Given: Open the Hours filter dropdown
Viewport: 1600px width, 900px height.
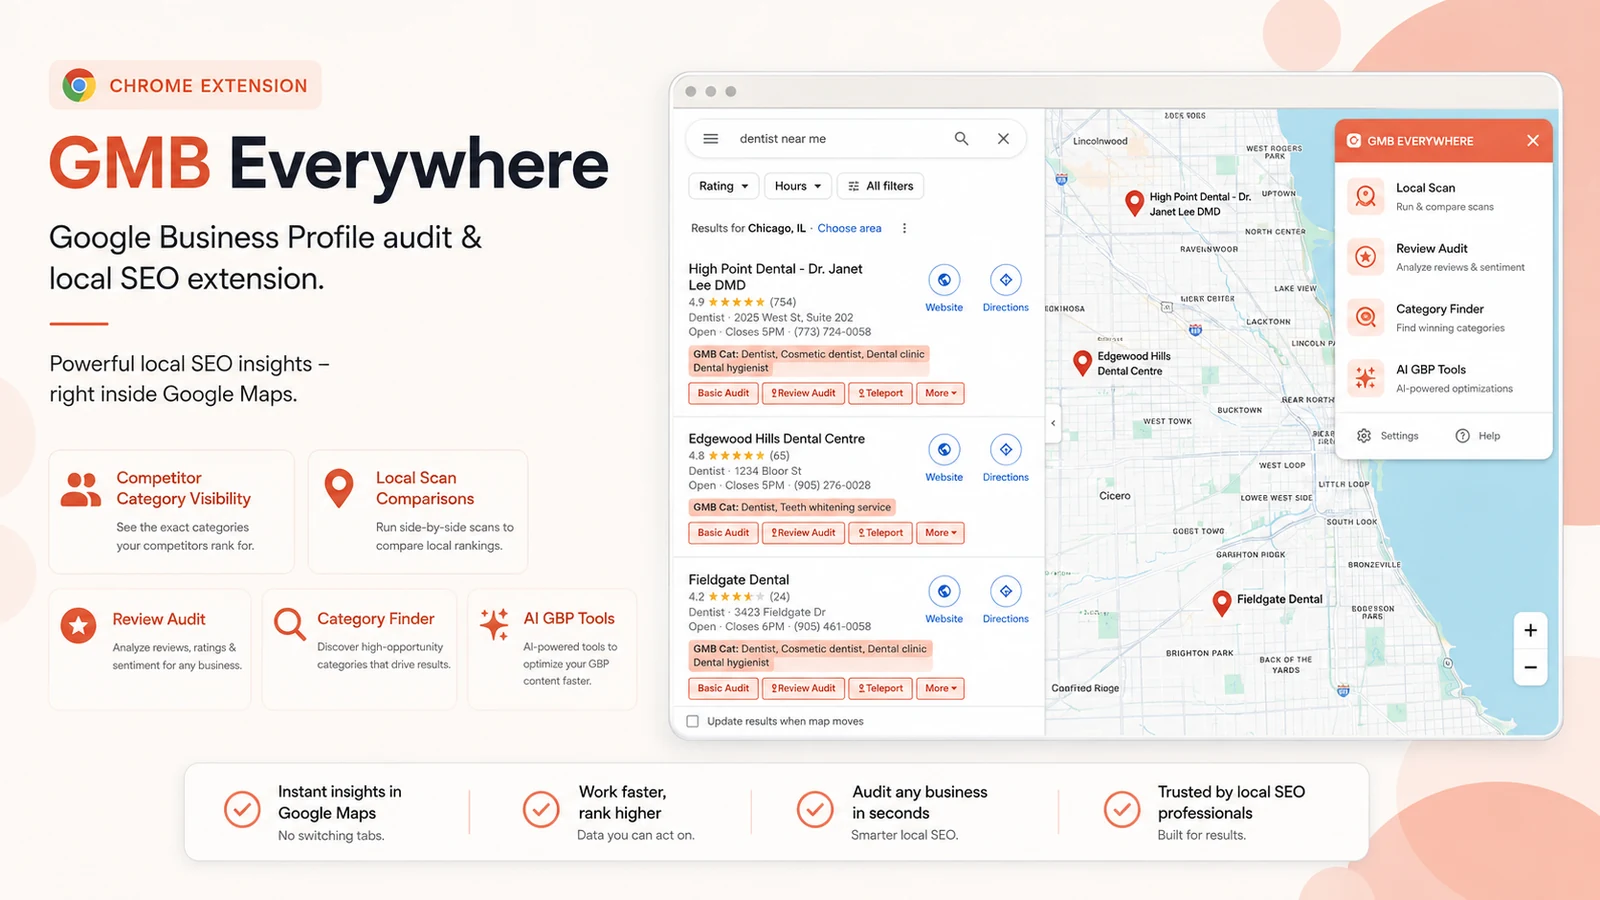Looking at the screenshot, I should click(797, 186).
